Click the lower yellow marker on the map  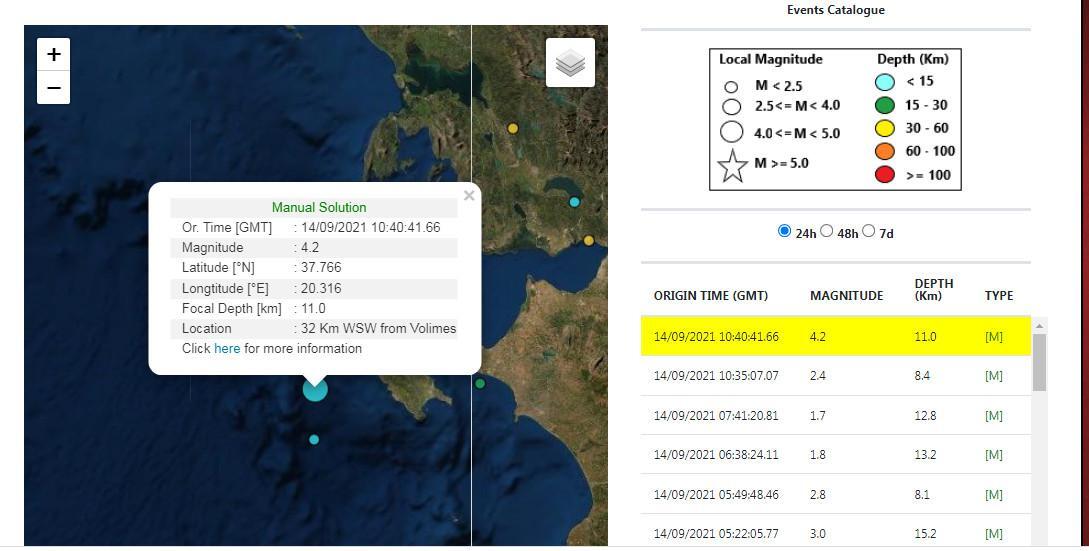pos(589,241)
